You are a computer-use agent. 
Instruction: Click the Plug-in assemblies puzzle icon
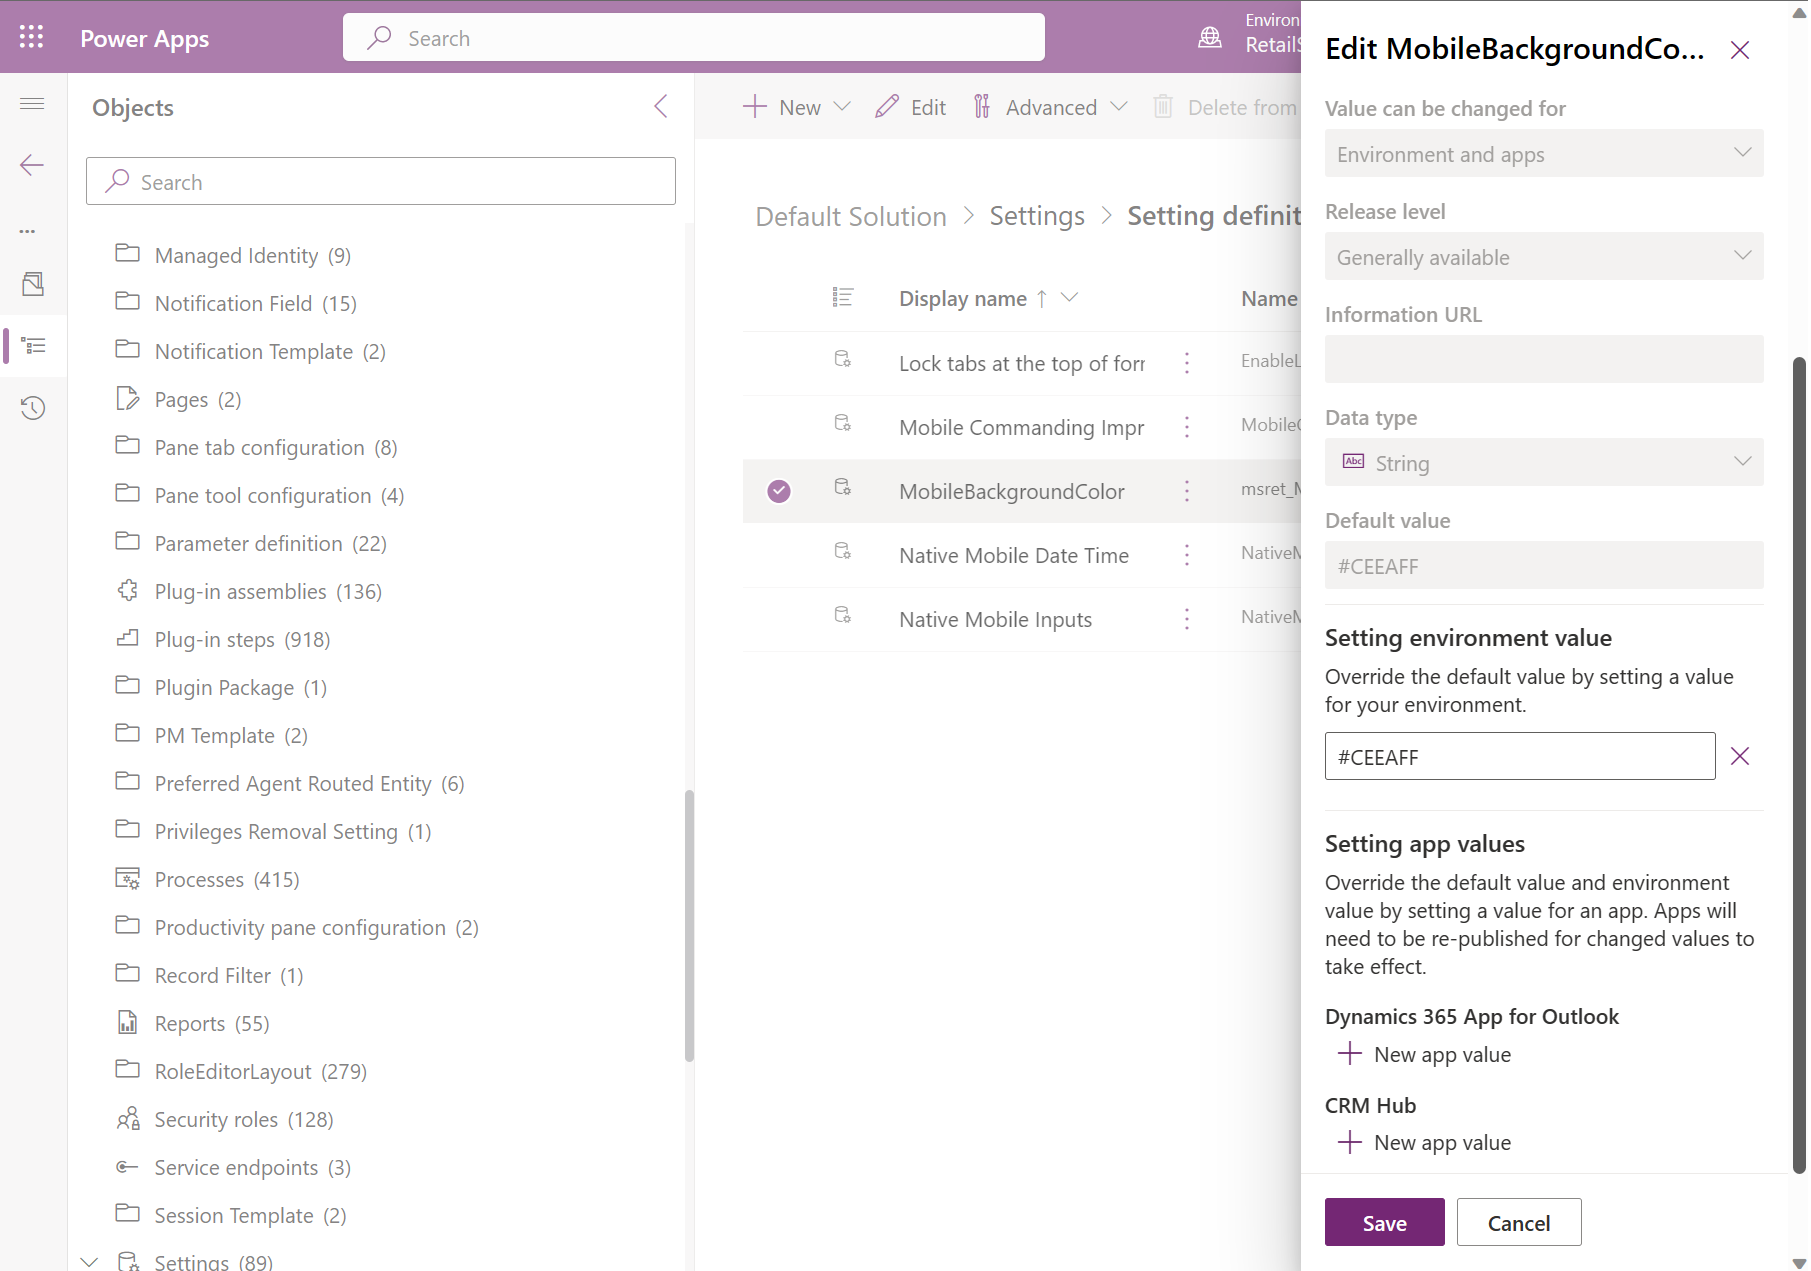[128, 591]
